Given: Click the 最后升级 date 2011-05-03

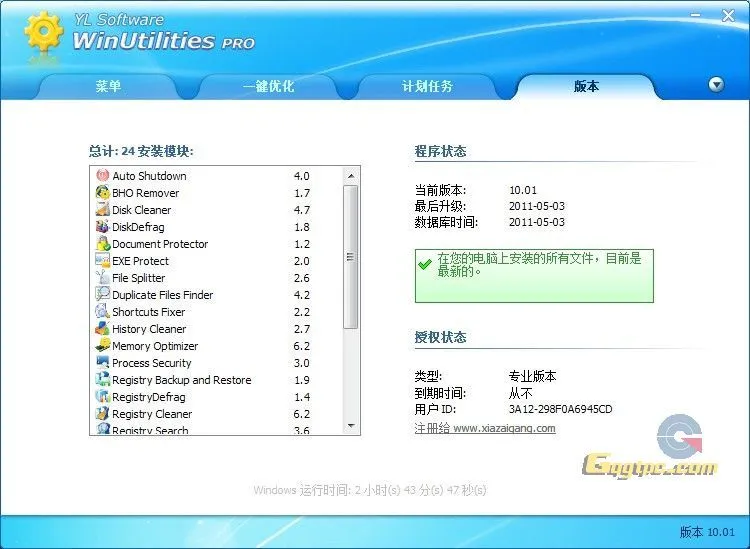Looking at the screenshot, I should tap(537, 206).
